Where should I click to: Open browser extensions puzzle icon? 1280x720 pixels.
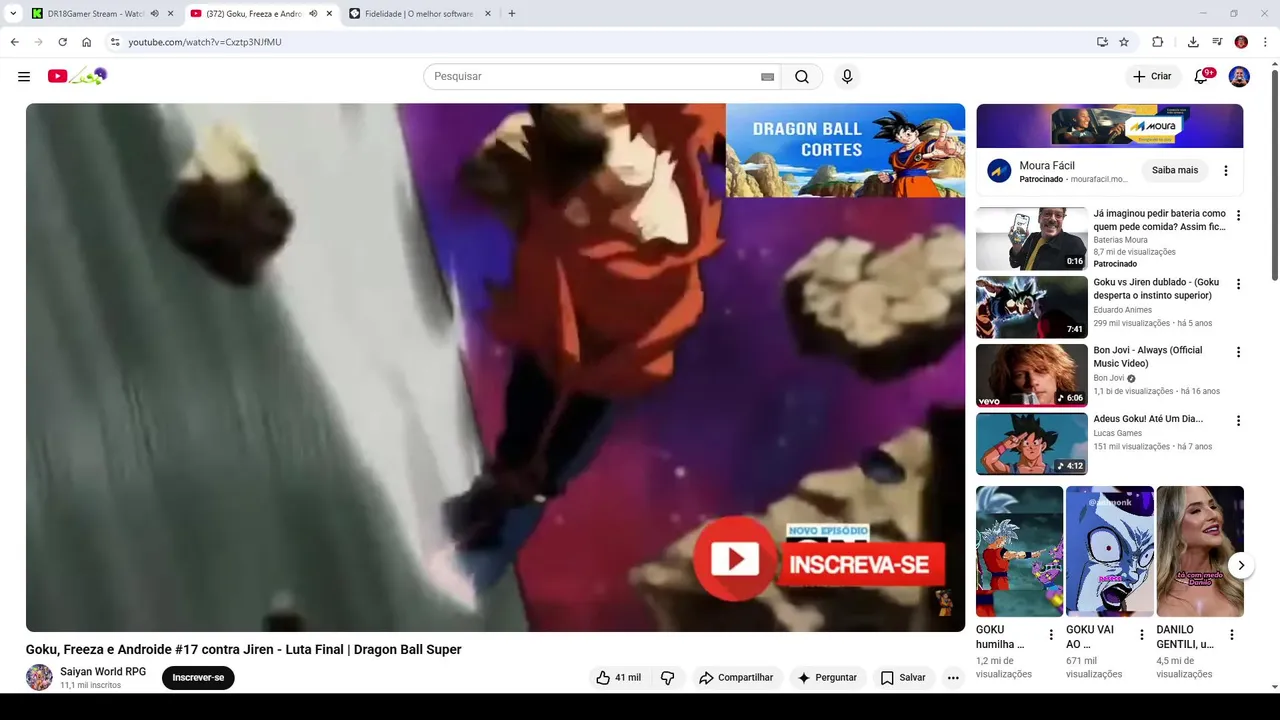1157,42
